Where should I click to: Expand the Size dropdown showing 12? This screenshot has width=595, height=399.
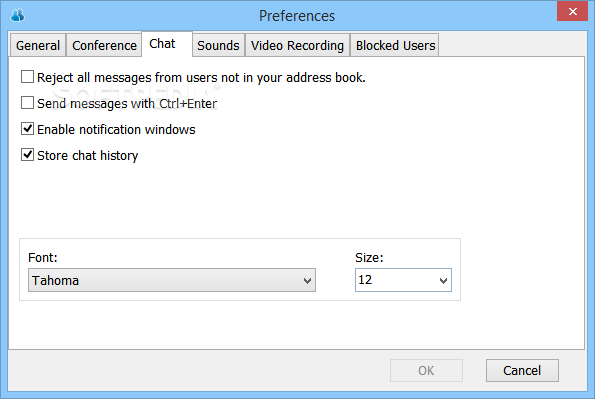(403, 280)
